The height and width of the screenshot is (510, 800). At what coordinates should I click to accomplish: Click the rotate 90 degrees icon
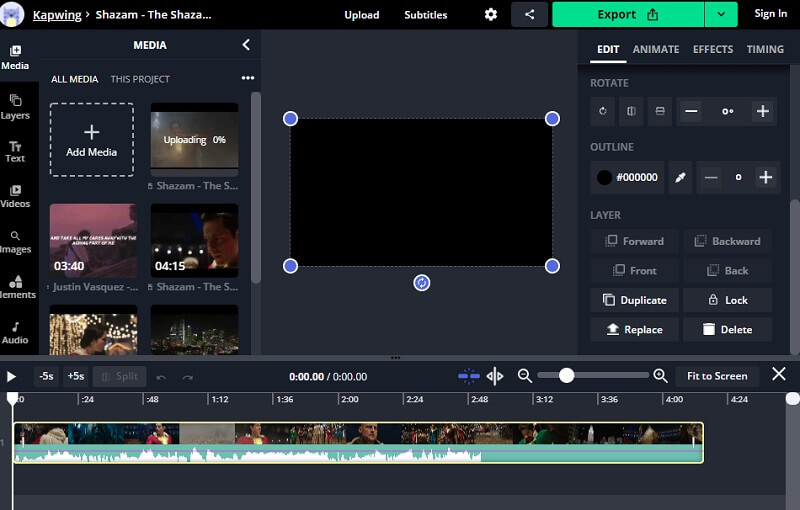click(602, 111)
